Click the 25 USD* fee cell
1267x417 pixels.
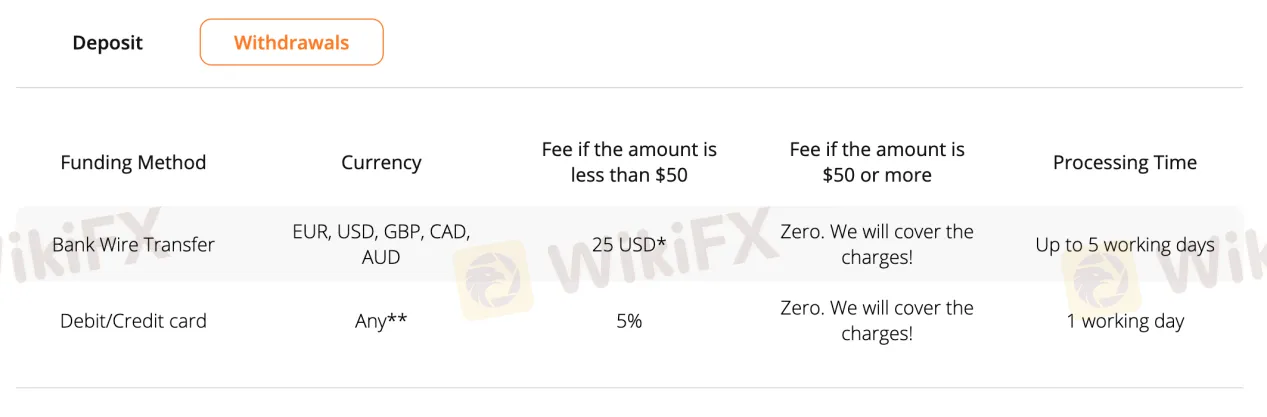[629, 244]
